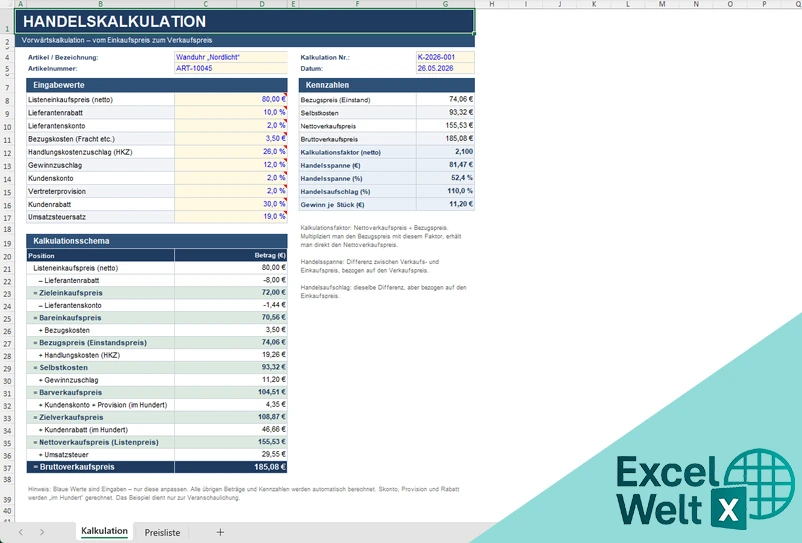Image resolution: width=802 pixels, height=543 pixels.
Task: Select the Zielverkaufspreis amount 108,87 €
Action: point(231,417)
